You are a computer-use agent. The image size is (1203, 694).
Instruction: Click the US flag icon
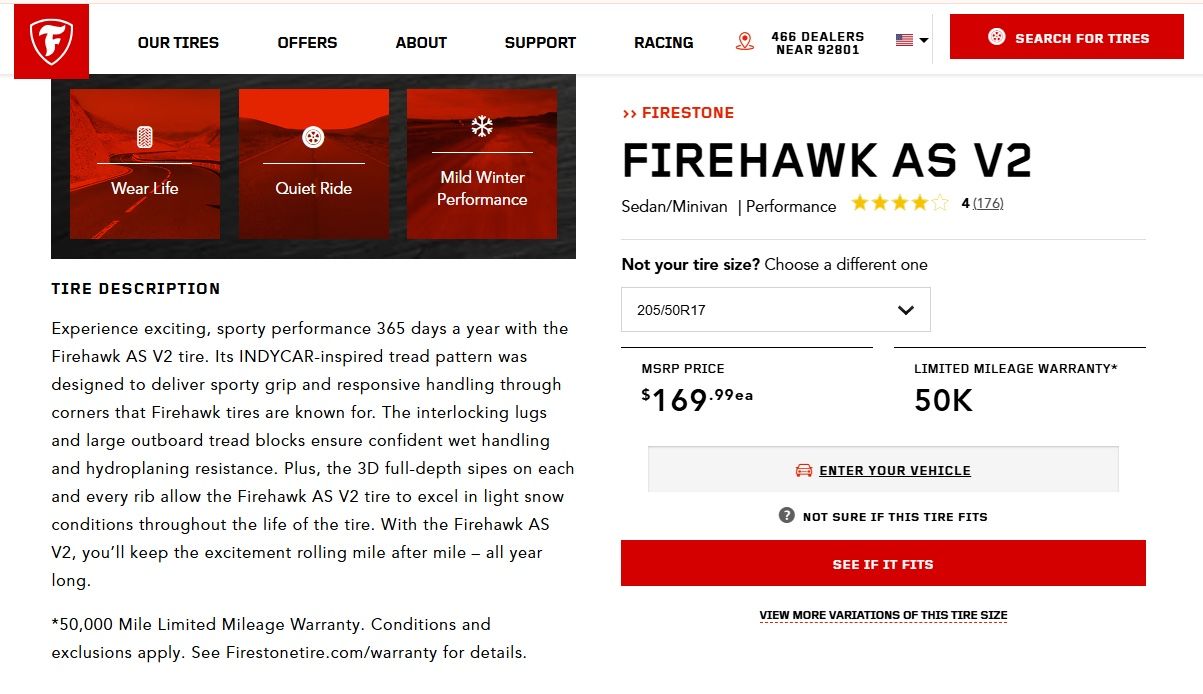(x=904, y=40)
